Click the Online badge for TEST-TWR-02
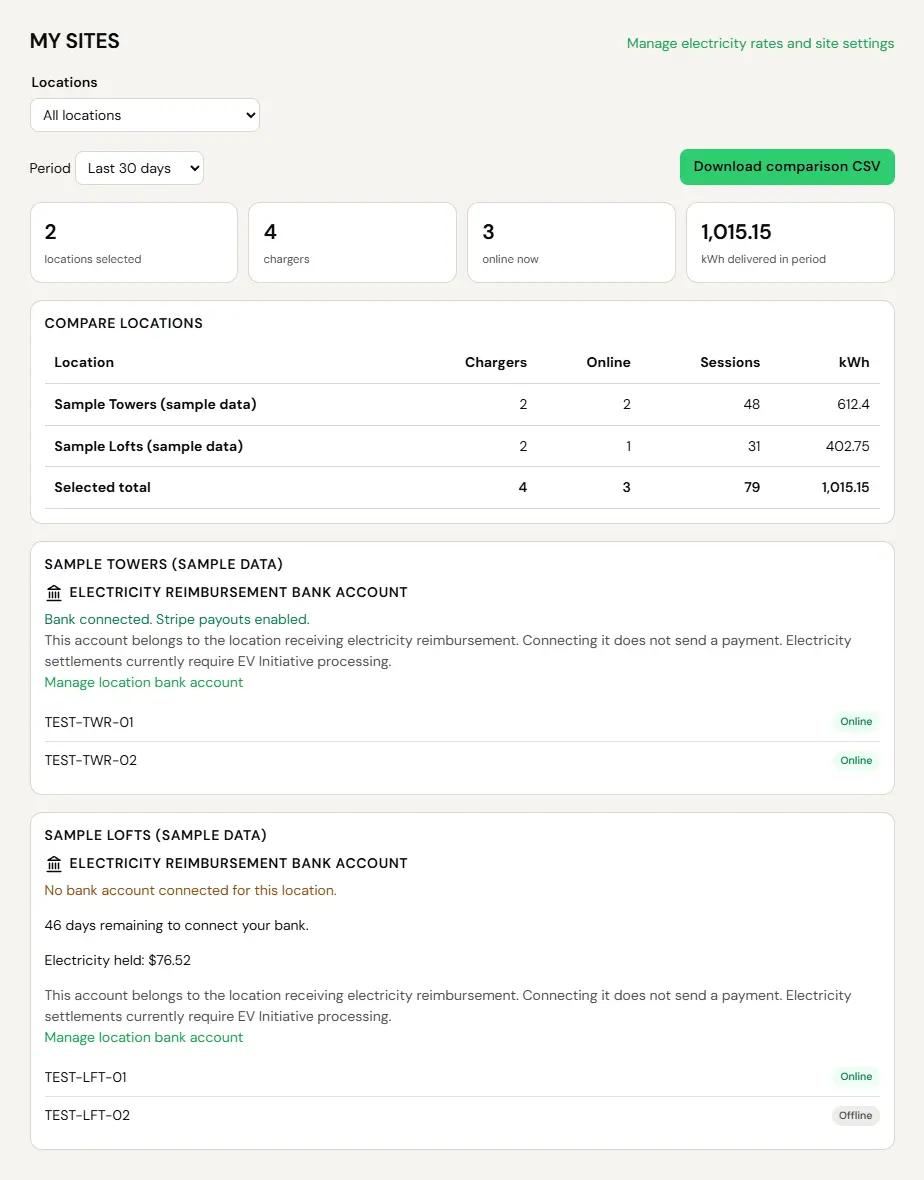924x1180 pixels. (x=856, y=761)
